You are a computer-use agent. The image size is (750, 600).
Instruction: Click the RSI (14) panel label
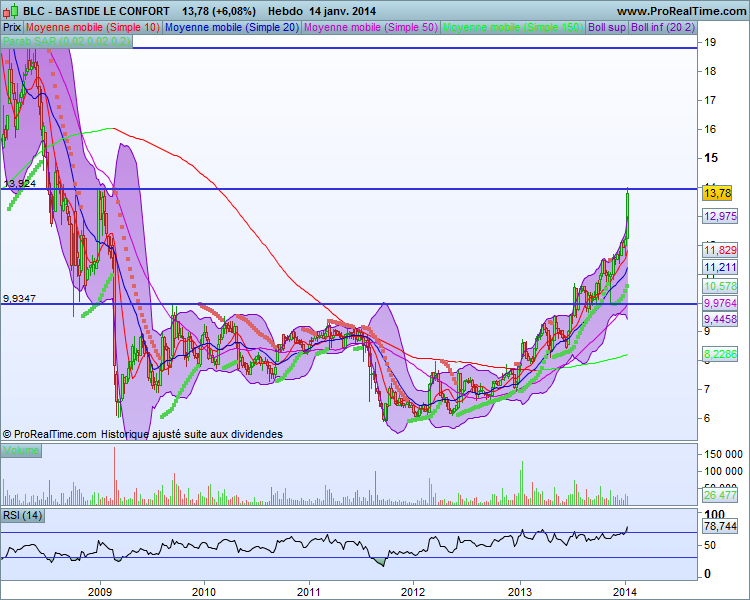coord(23,515)
